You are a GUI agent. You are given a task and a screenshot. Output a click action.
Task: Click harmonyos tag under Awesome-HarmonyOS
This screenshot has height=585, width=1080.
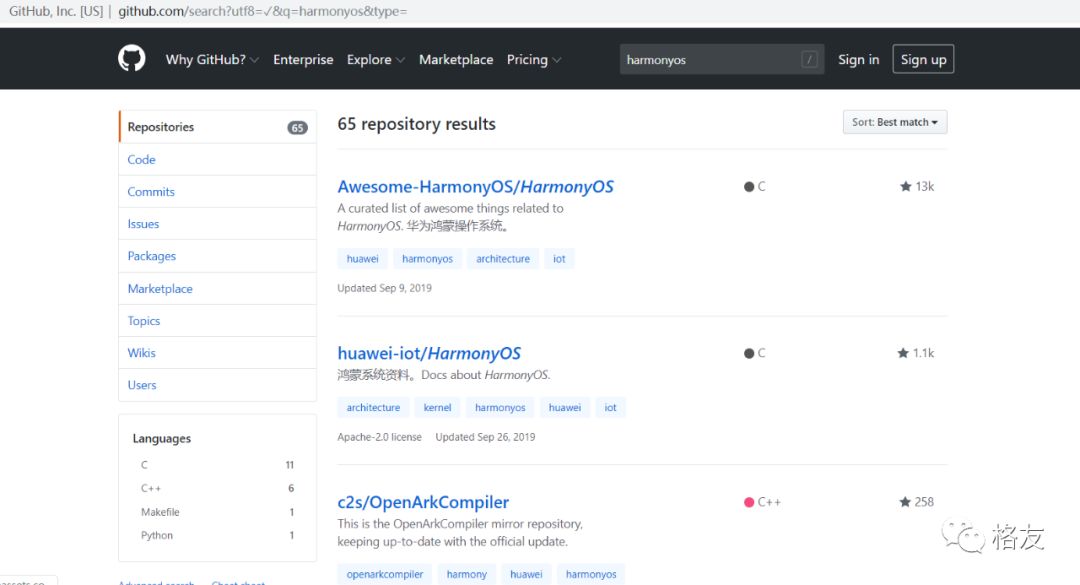tap(428, 258)
